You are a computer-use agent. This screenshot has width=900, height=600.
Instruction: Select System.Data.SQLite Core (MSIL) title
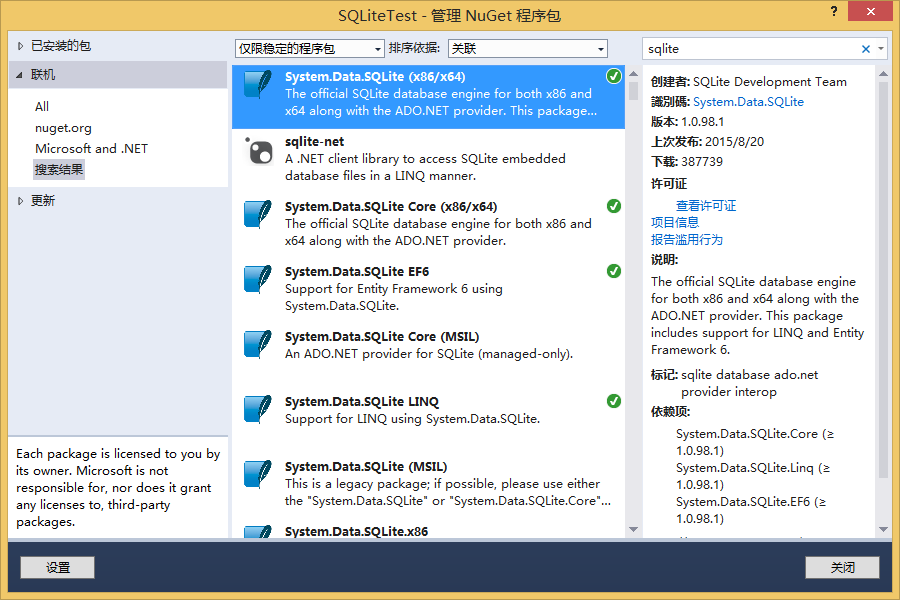point(382,336)
